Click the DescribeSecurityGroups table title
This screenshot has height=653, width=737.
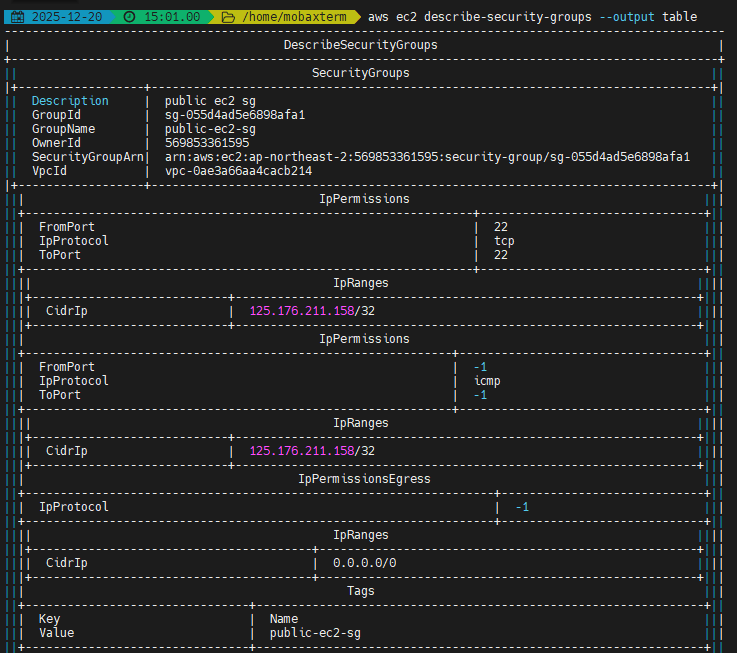coord(361,45)
